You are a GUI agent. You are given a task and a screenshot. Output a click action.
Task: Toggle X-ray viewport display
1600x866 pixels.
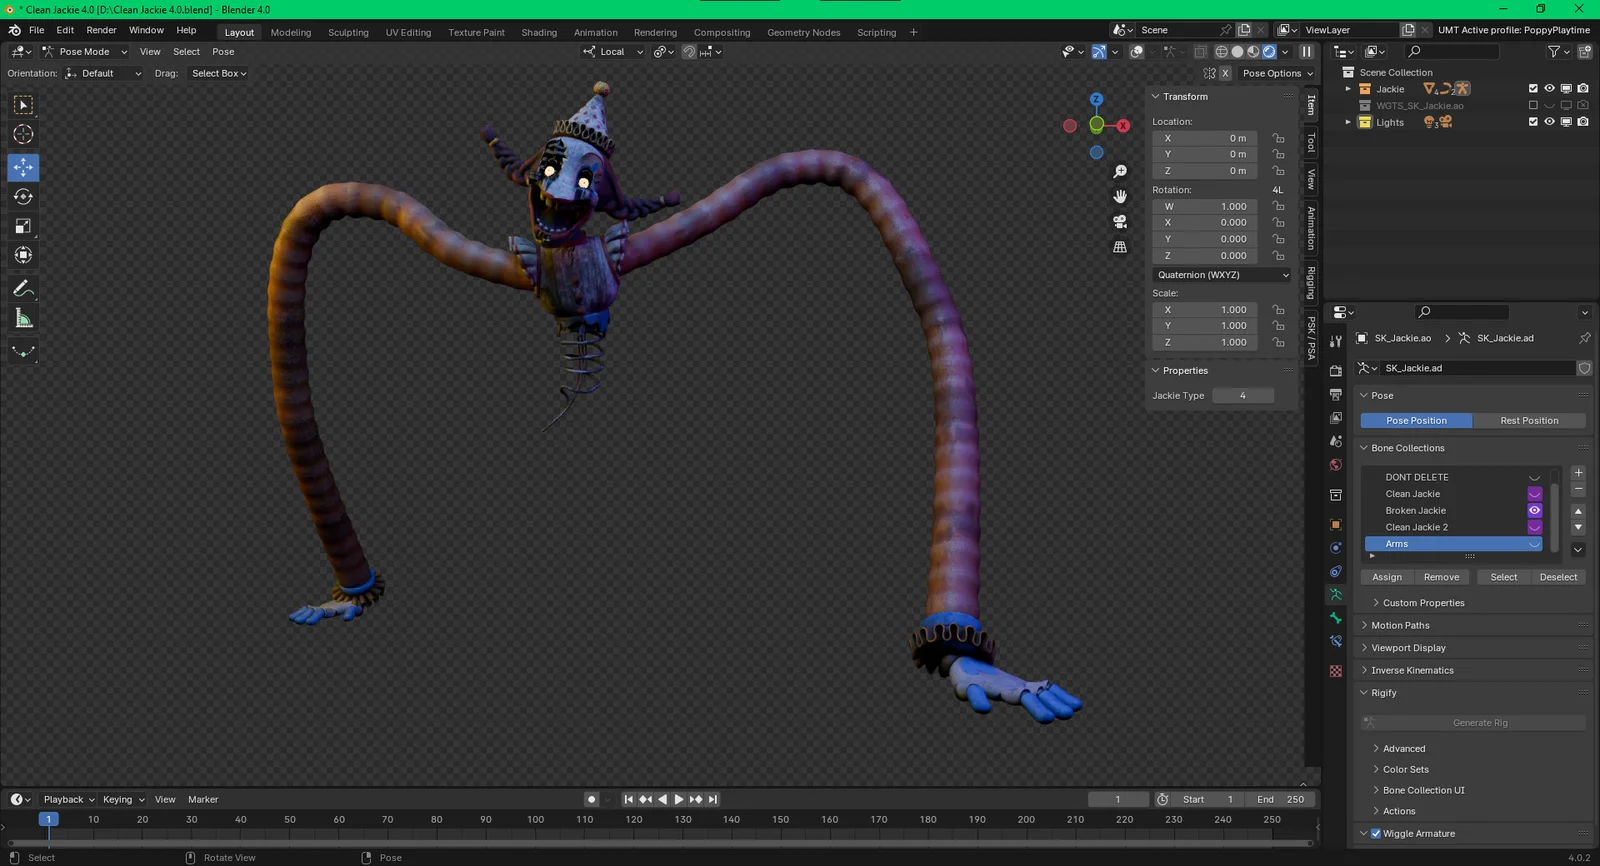(1200, 52)
